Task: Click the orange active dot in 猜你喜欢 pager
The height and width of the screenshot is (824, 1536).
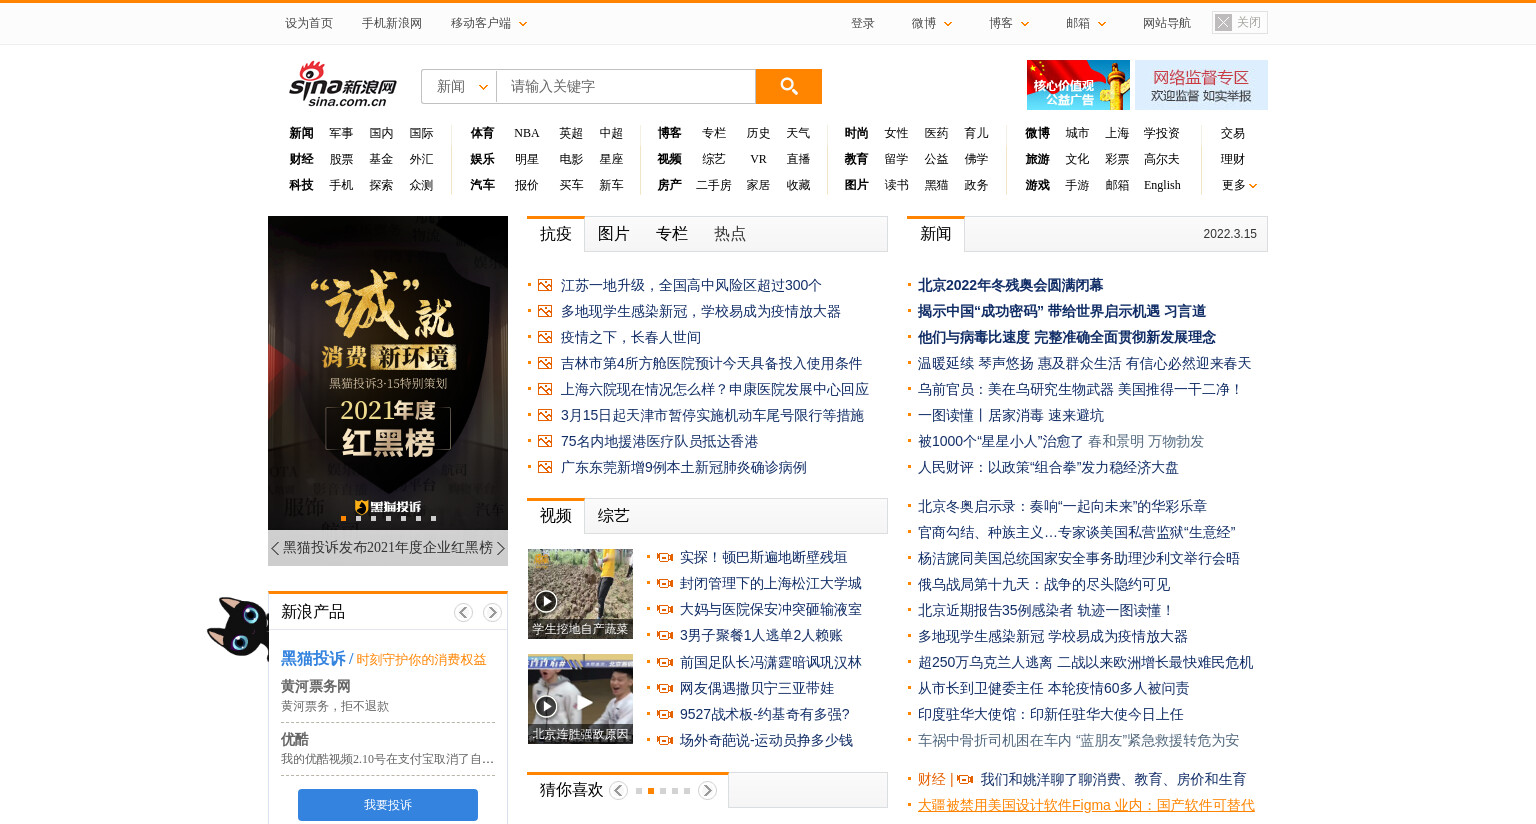Action: click(651, 791)
